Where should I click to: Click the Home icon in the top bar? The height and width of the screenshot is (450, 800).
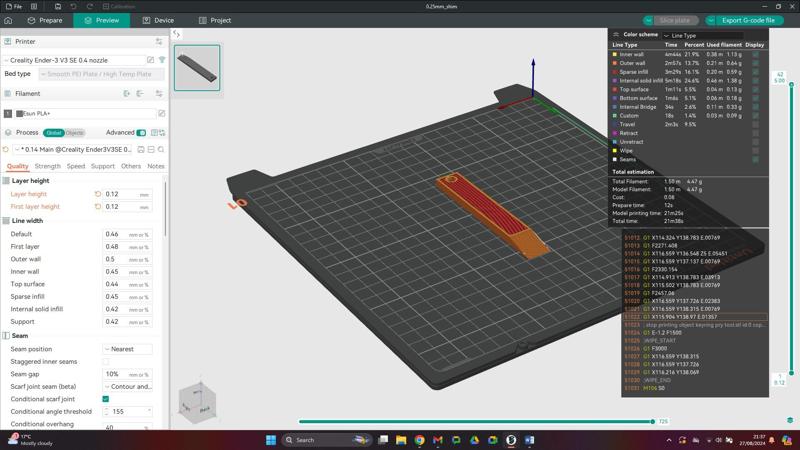[9, 20]
